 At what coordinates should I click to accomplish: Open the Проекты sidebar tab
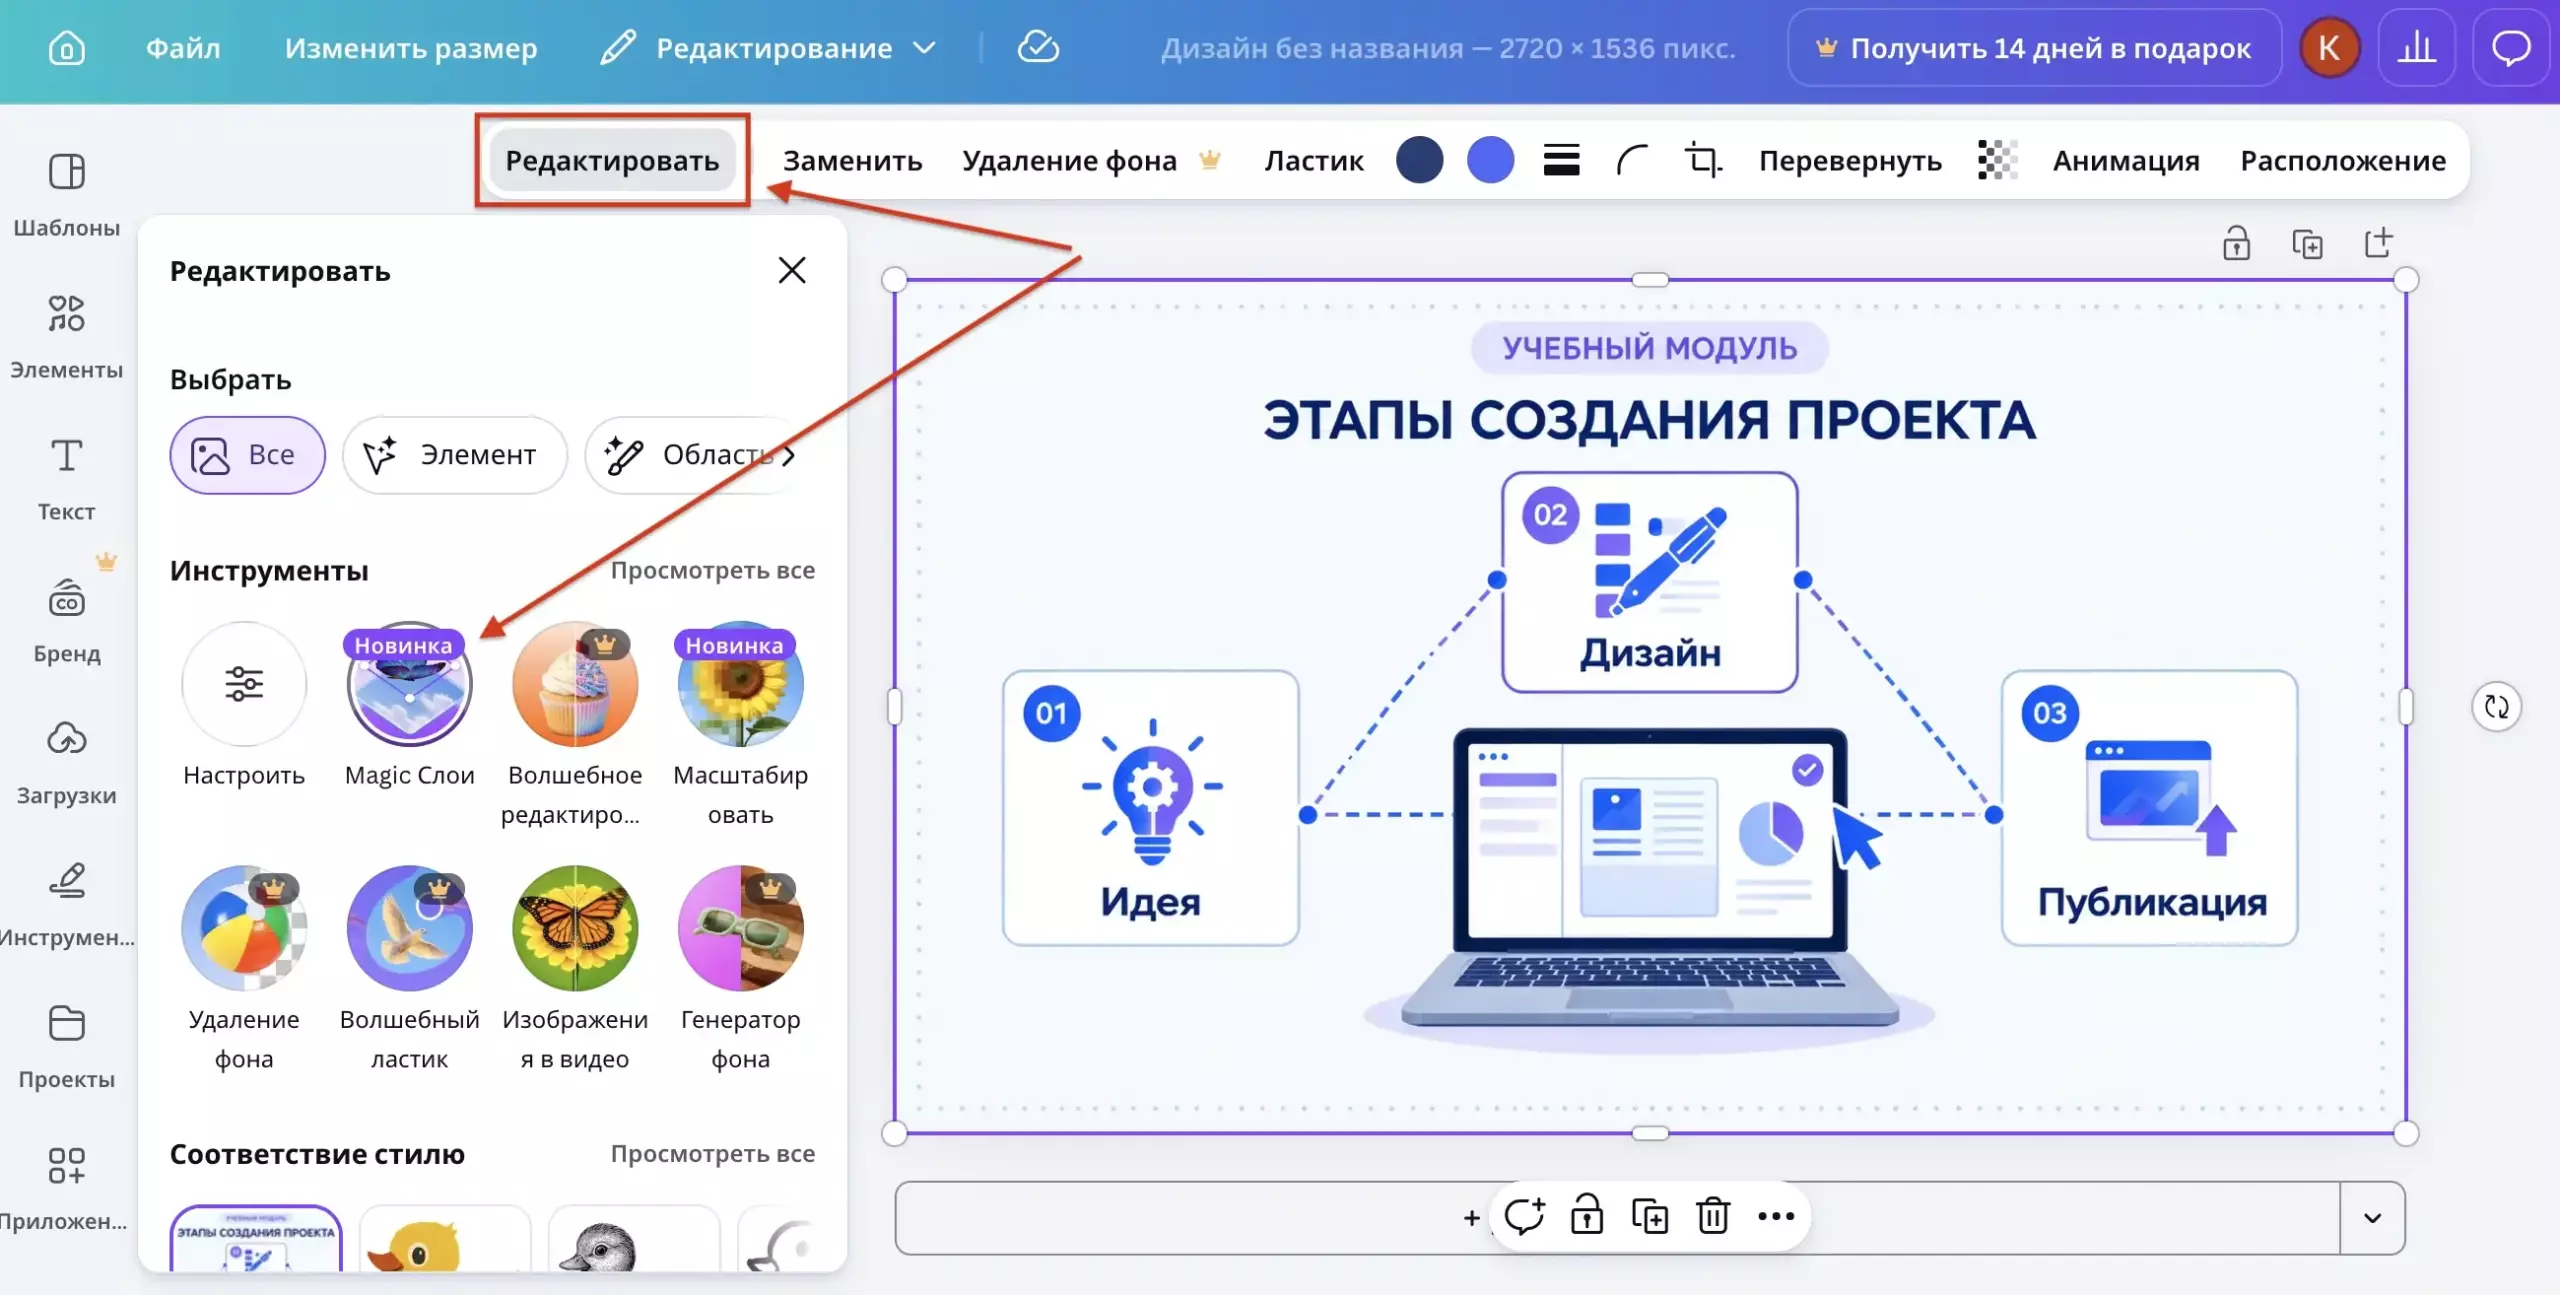coord(66,1047)
